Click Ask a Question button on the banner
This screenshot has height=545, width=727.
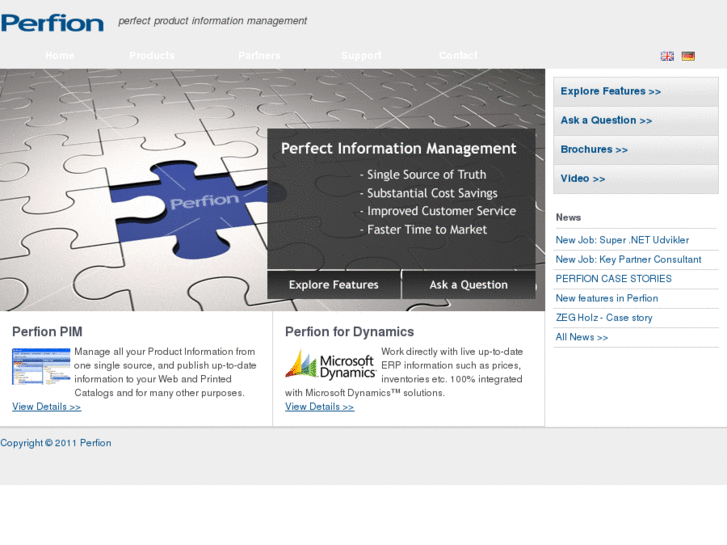click(x=469, y=285)
